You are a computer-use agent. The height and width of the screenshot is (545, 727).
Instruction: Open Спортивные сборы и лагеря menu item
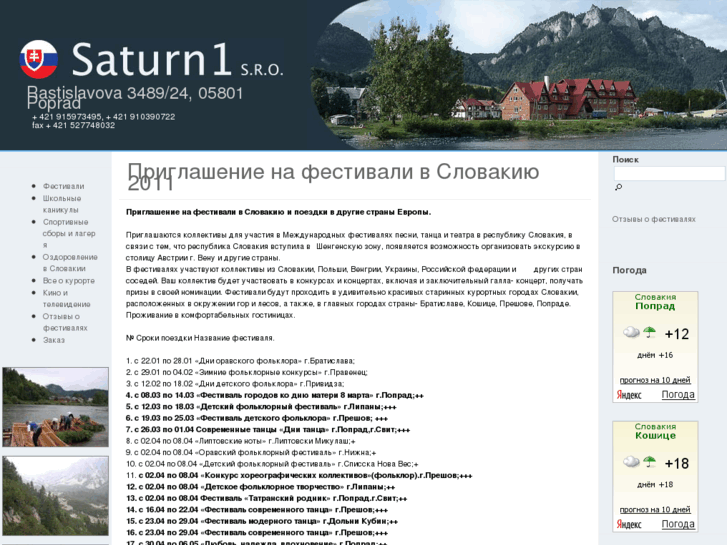coord(69,233)
